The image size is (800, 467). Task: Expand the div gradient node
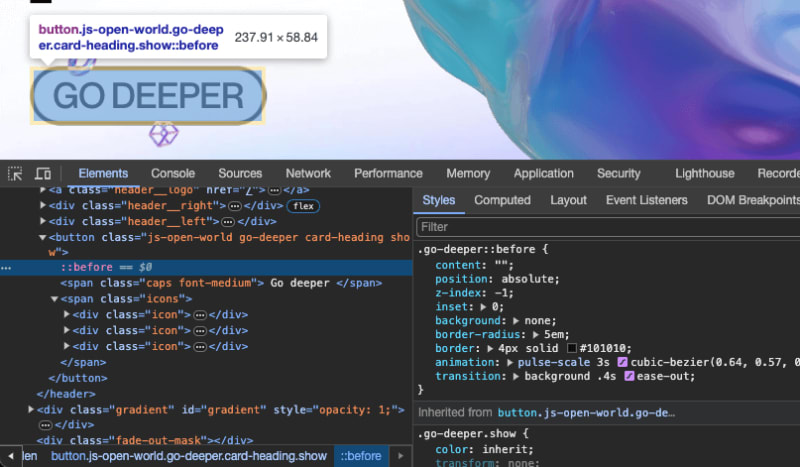pyautogui.click(x=31, y=410)
